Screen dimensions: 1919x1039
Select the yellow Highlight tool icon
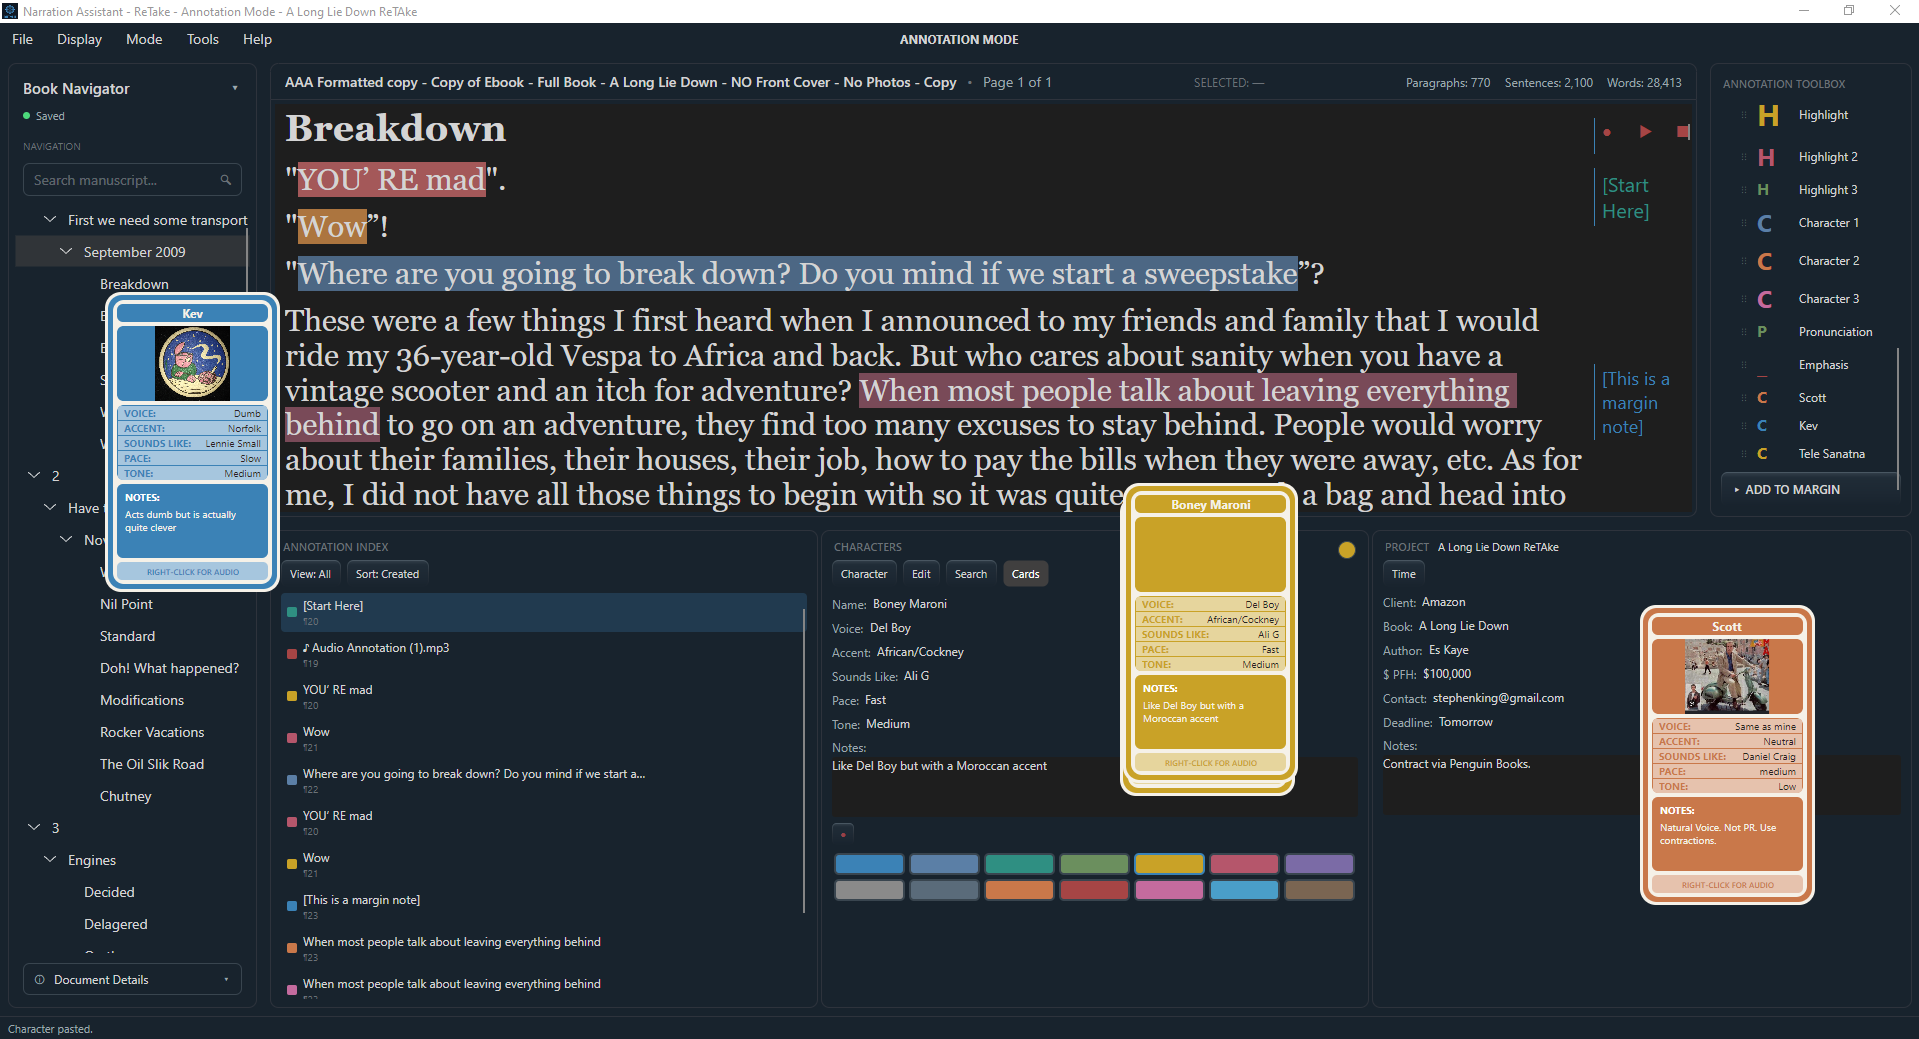tap(1768, 116)
